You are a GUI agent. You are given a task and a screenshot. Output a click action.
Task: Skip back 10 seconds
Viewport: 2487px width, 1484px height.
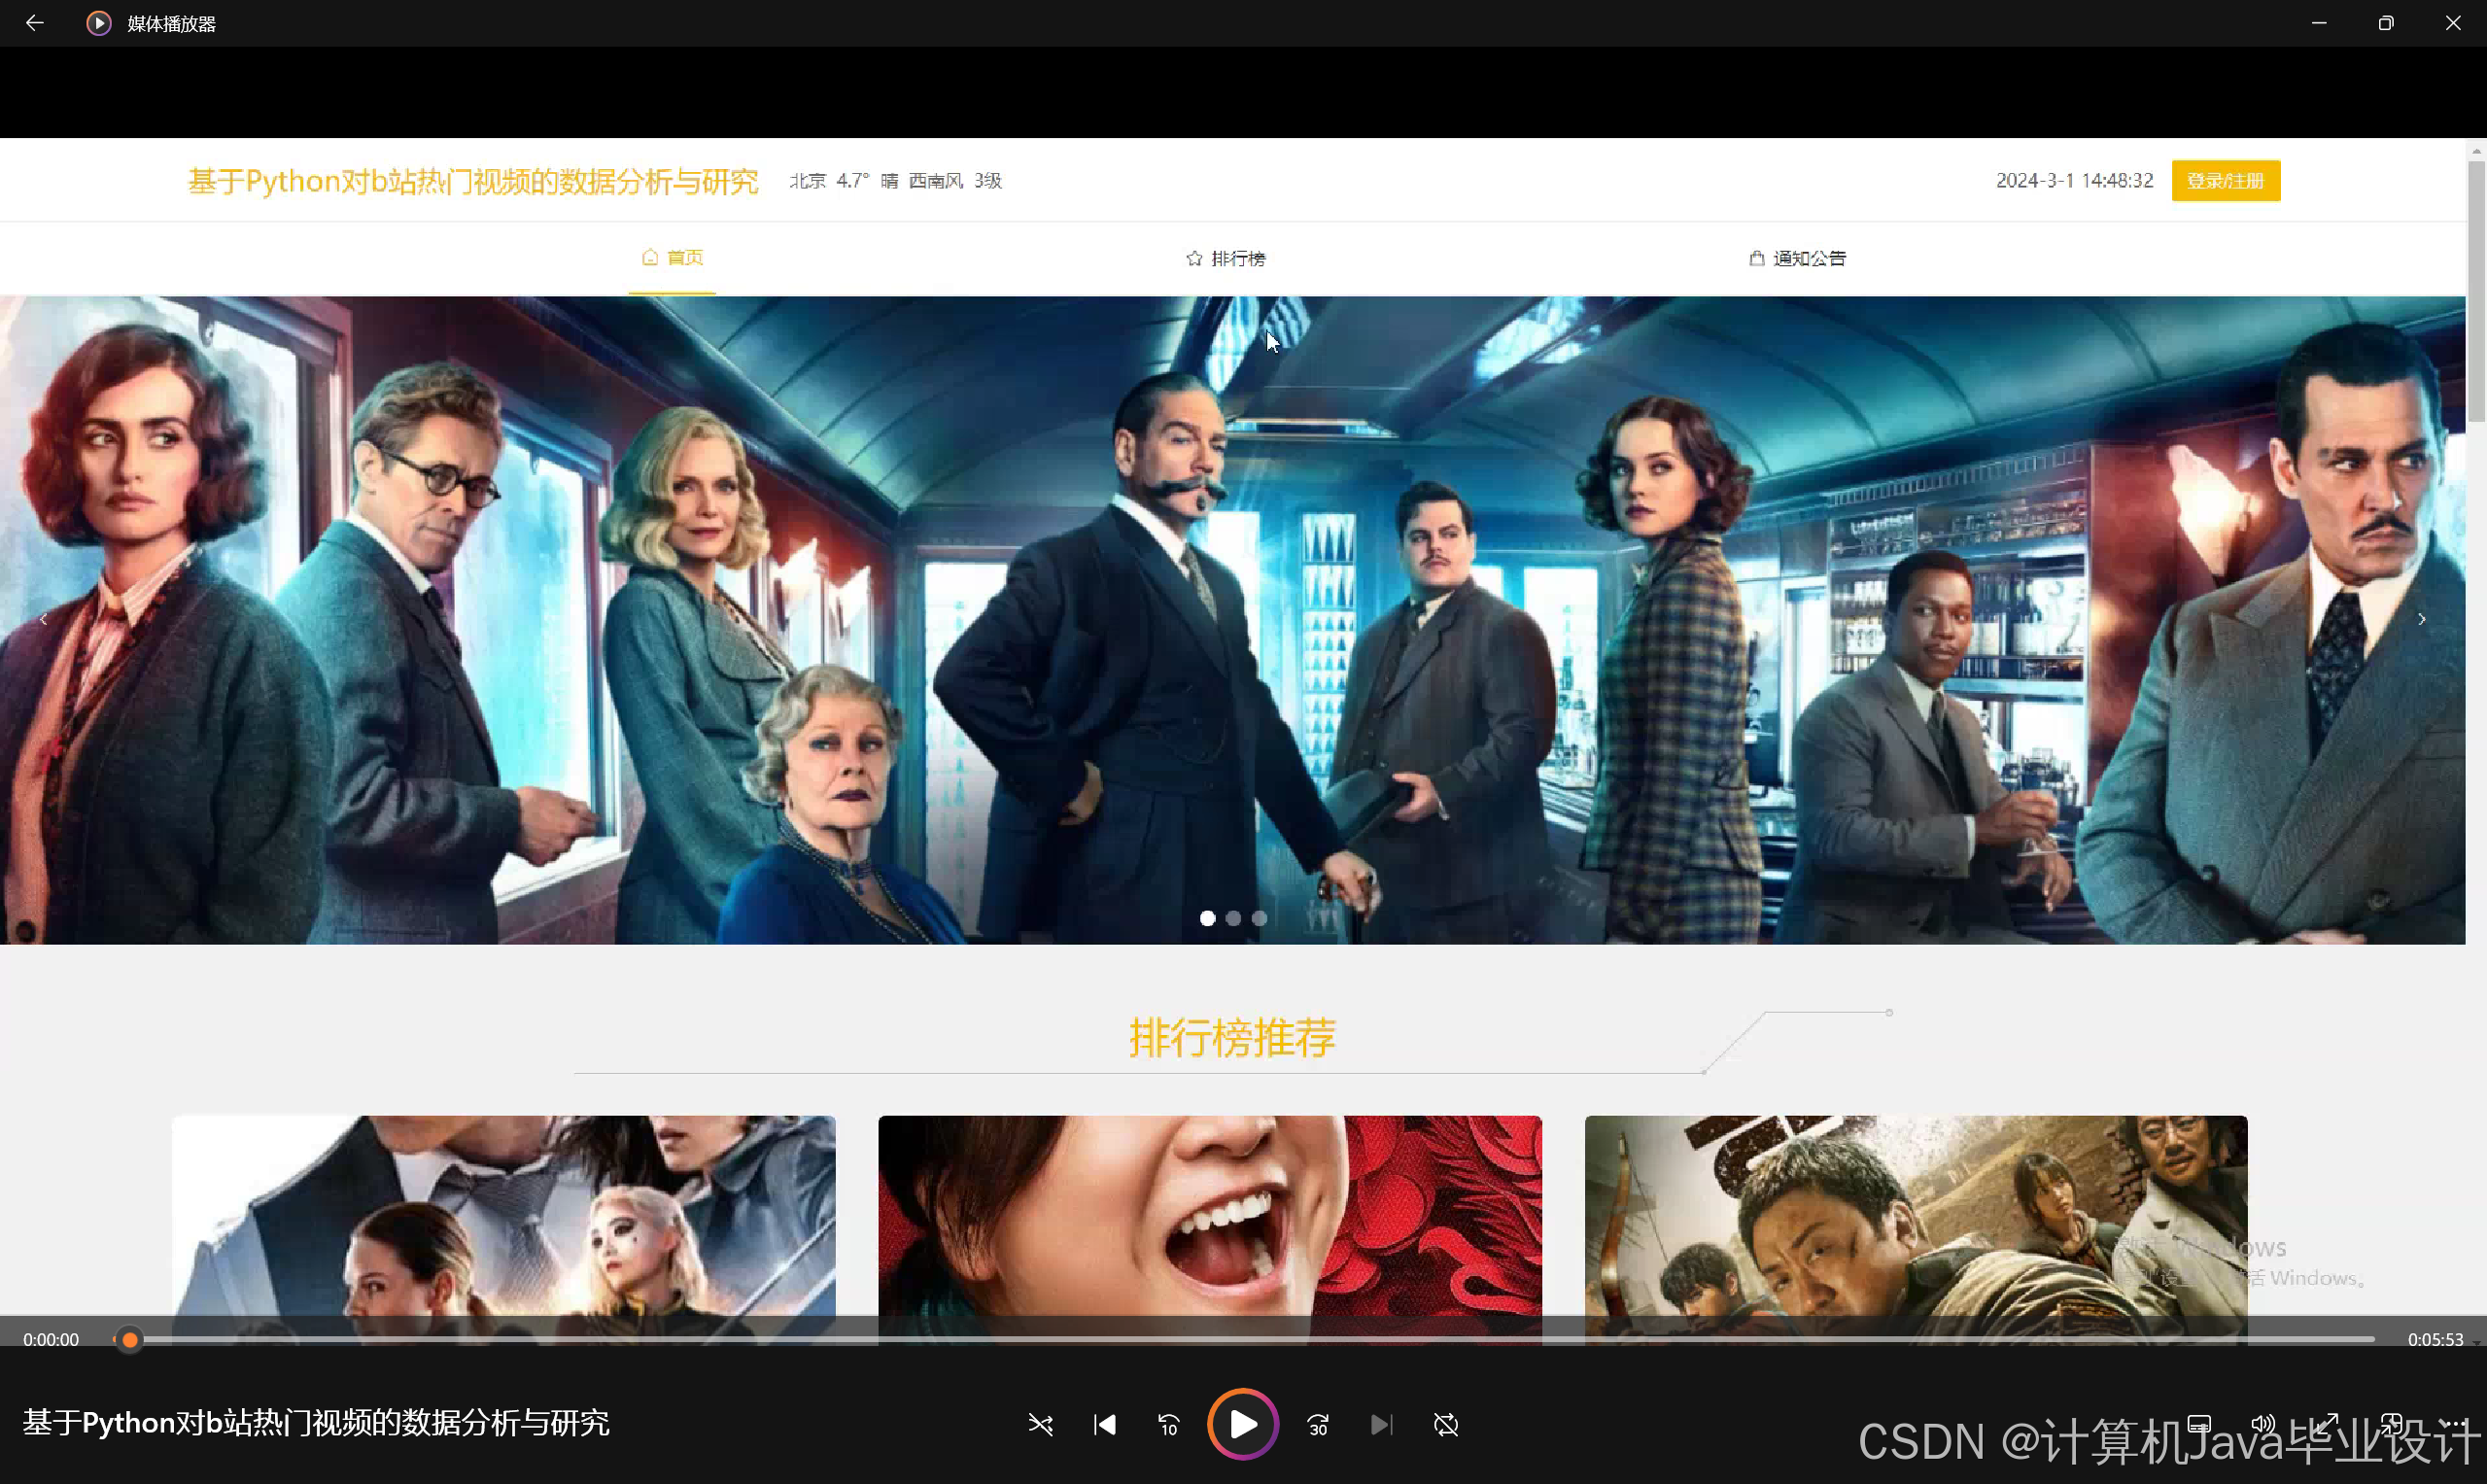click(x=1168, y=1424)
